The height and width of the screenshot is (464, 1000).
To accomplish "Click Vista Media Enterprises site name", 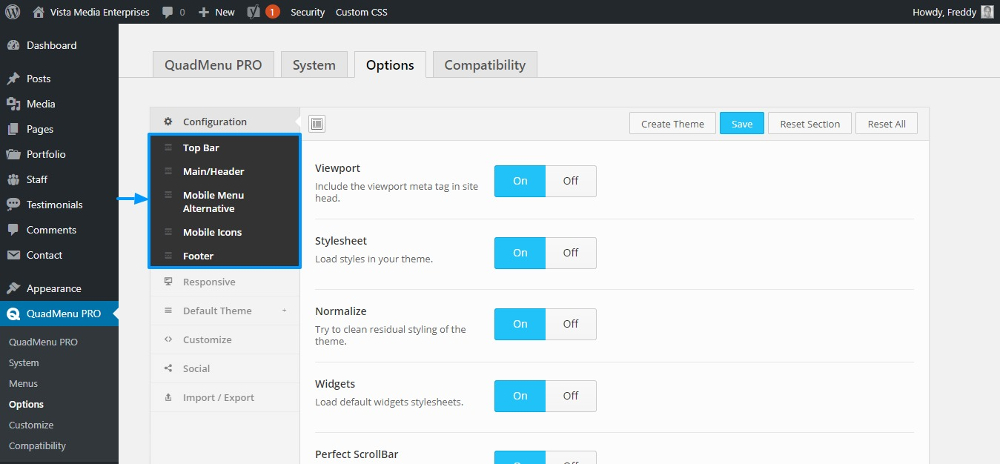I will point(99,12).
